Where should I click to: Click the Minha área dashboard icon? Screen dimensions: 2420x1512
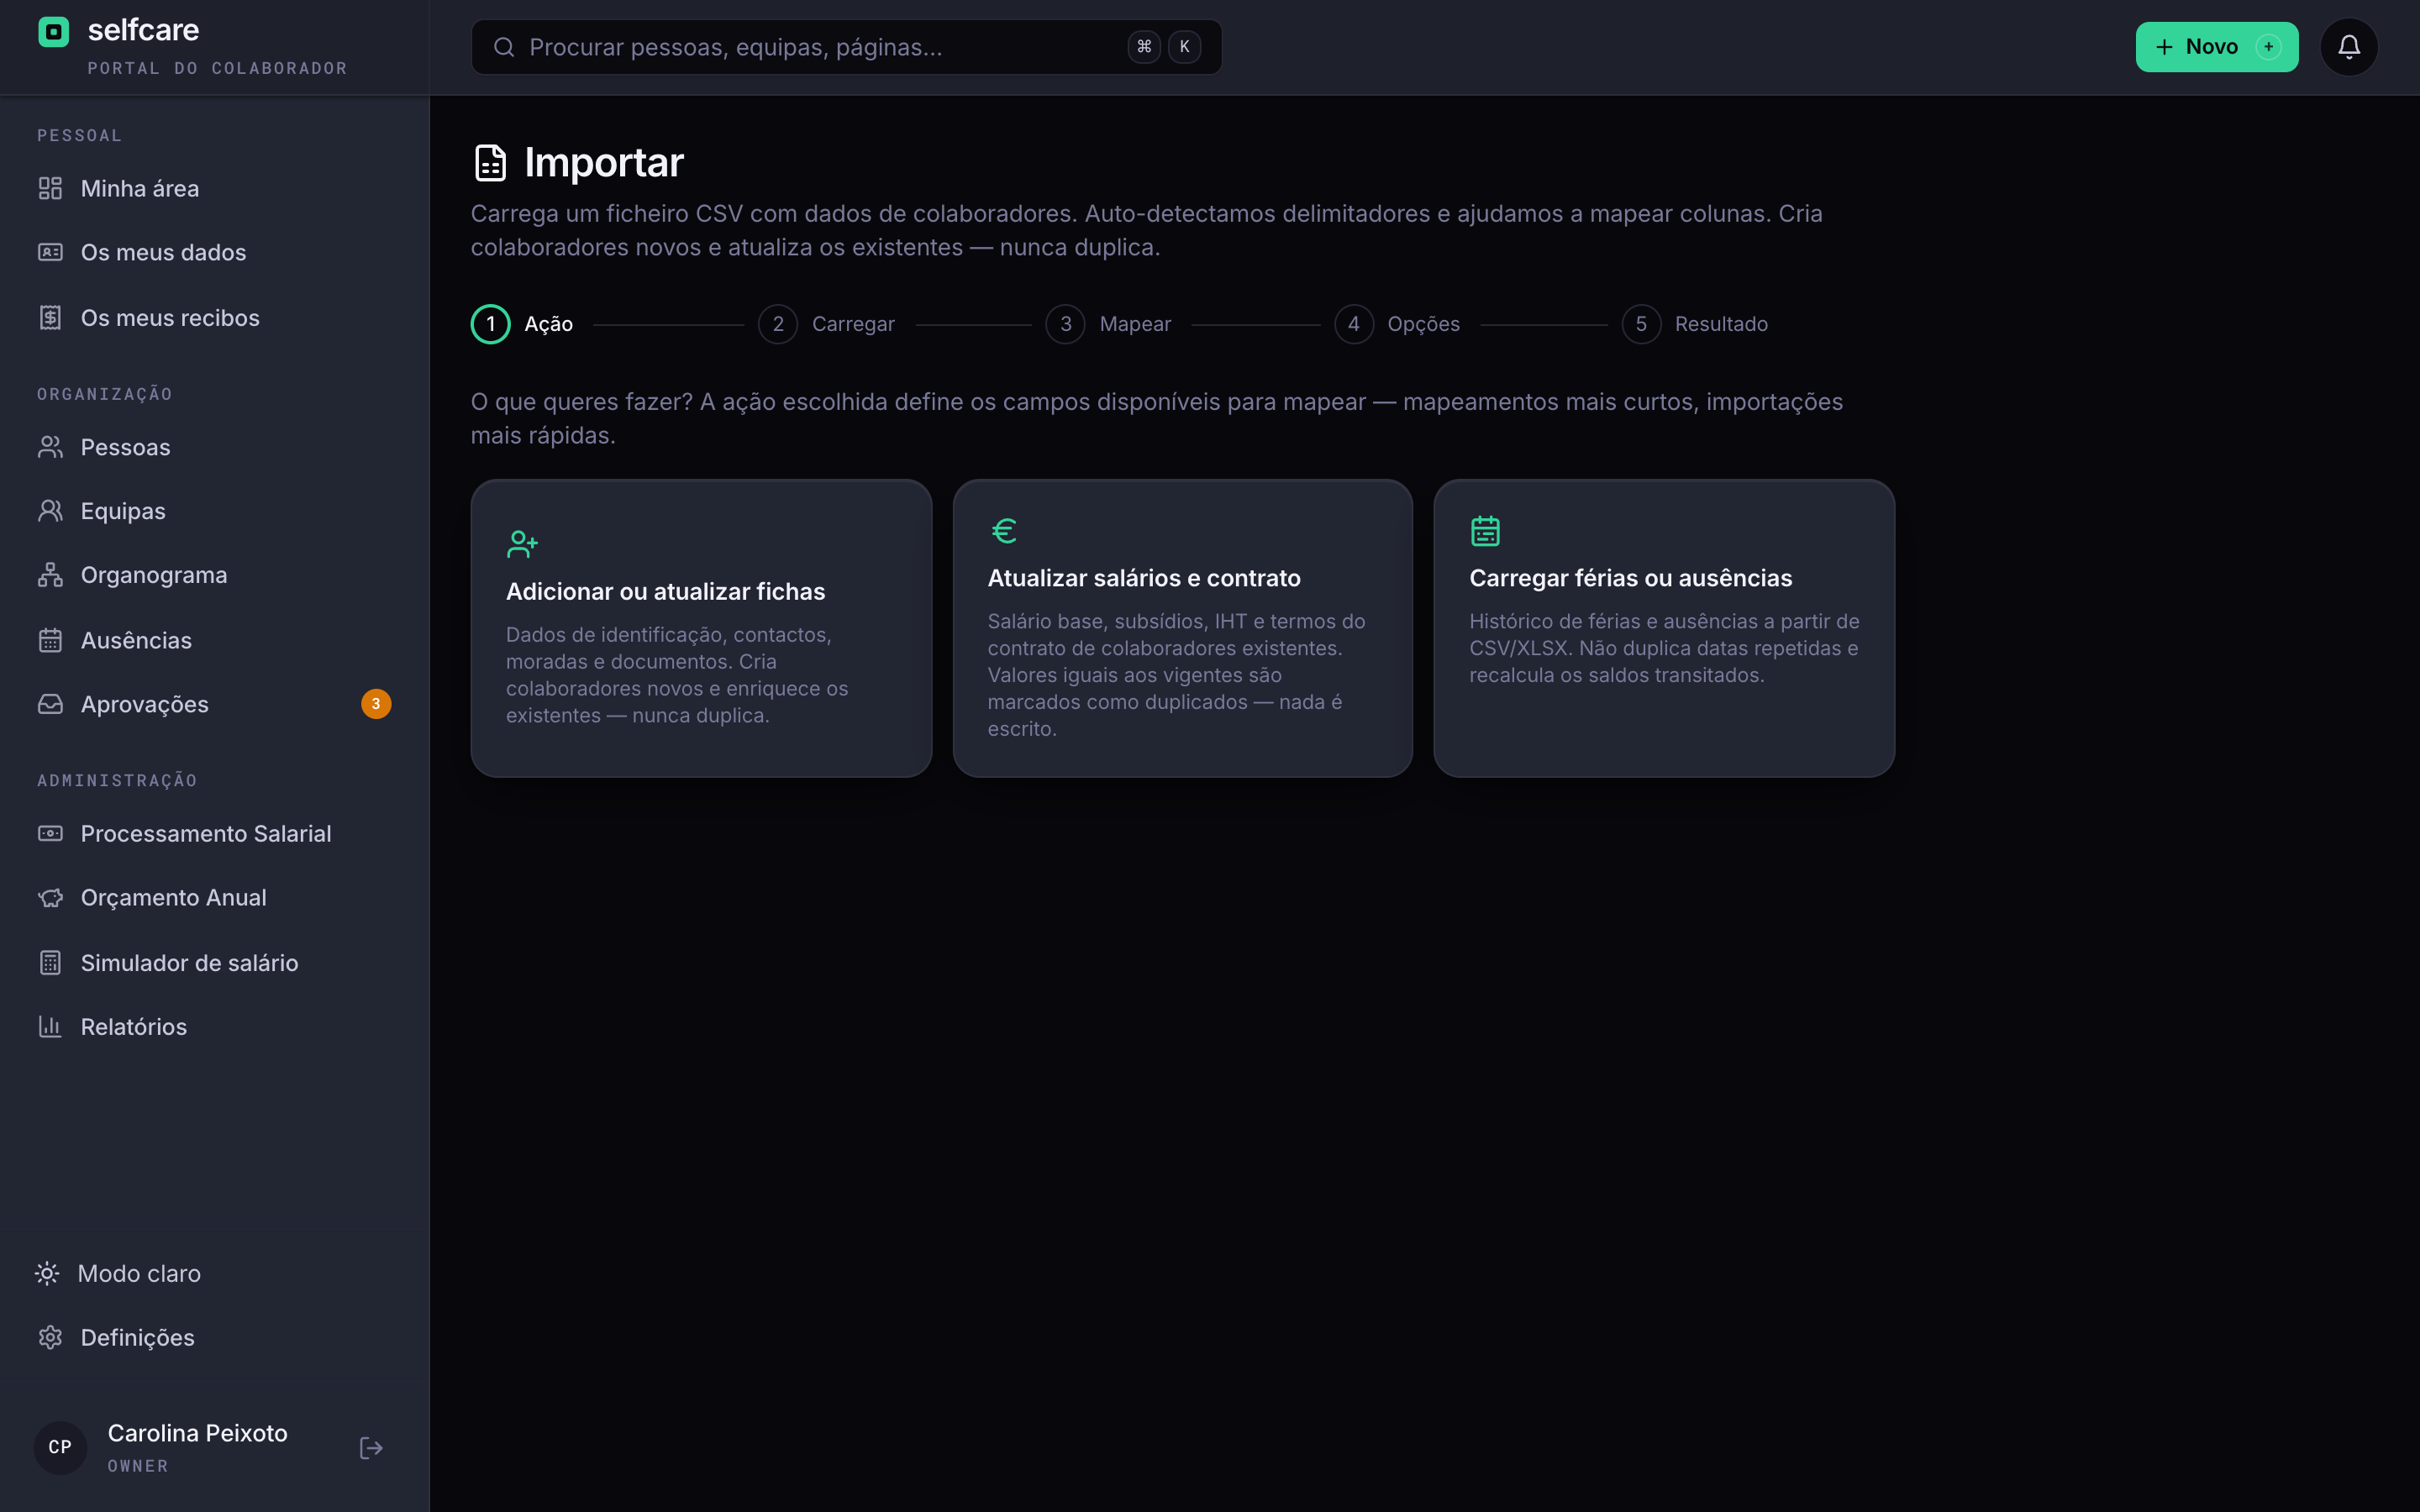[x=50, y=188]
